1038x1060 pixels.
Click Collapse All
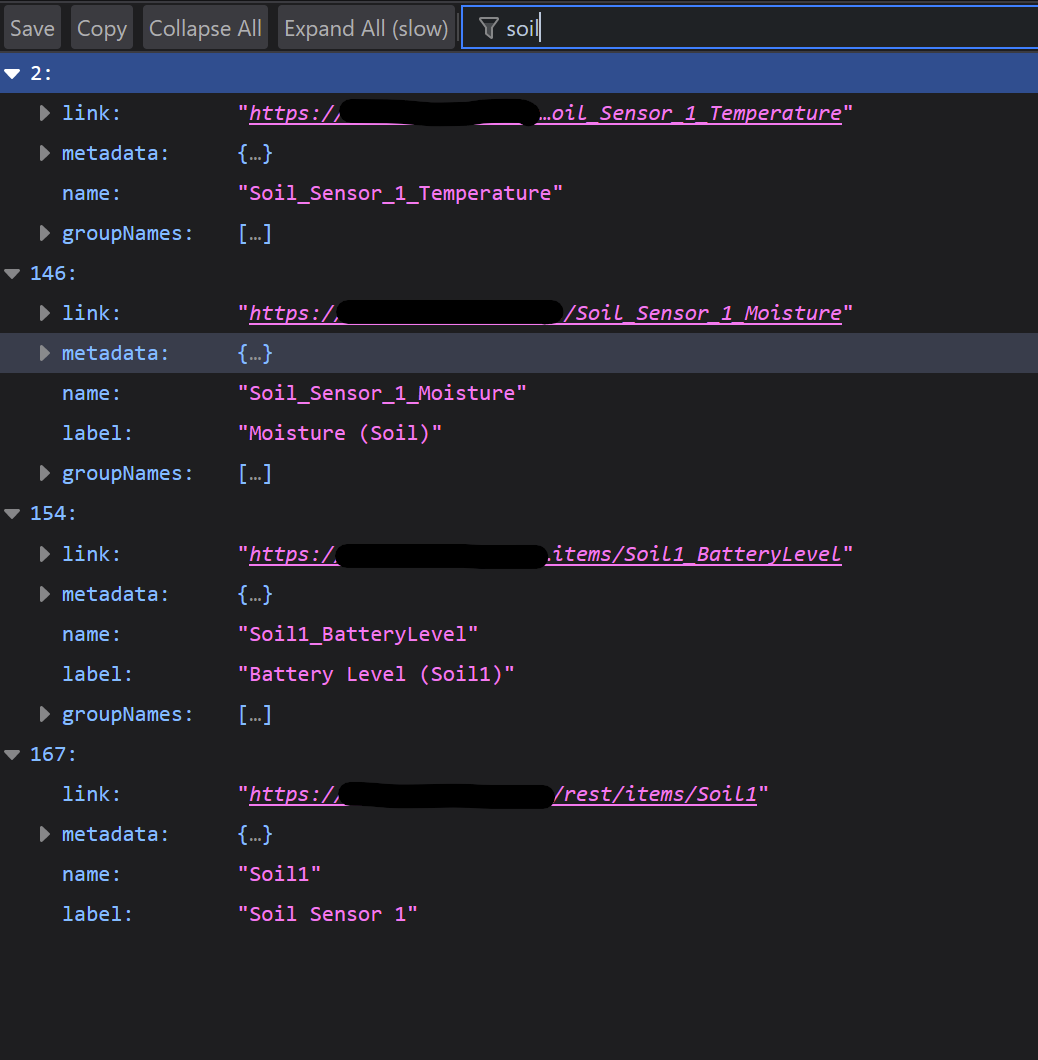205,27
